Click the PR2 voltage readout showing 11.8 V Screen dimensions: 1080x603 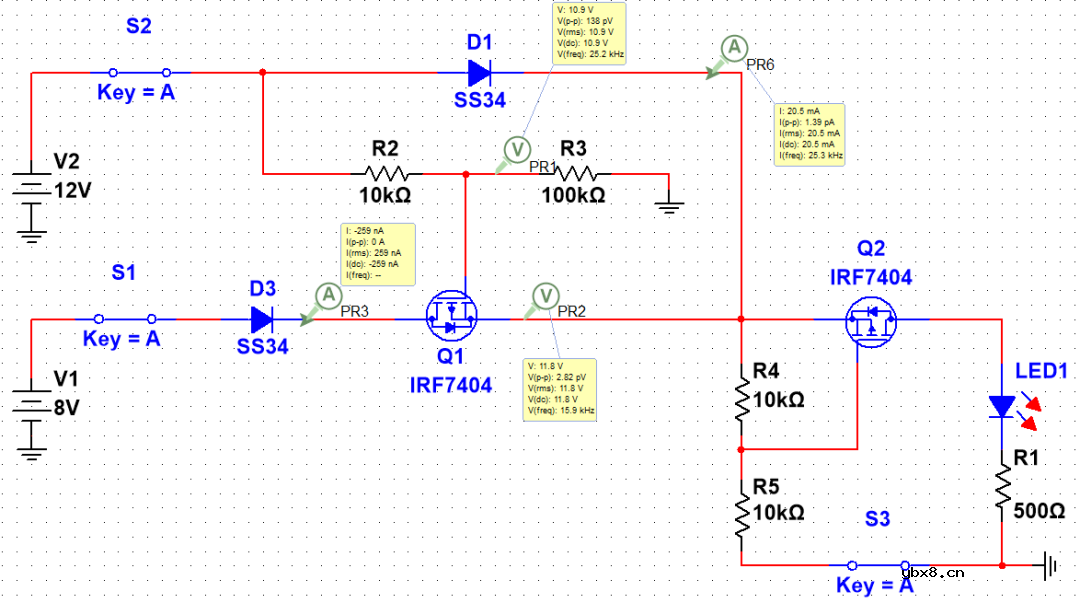560,389
